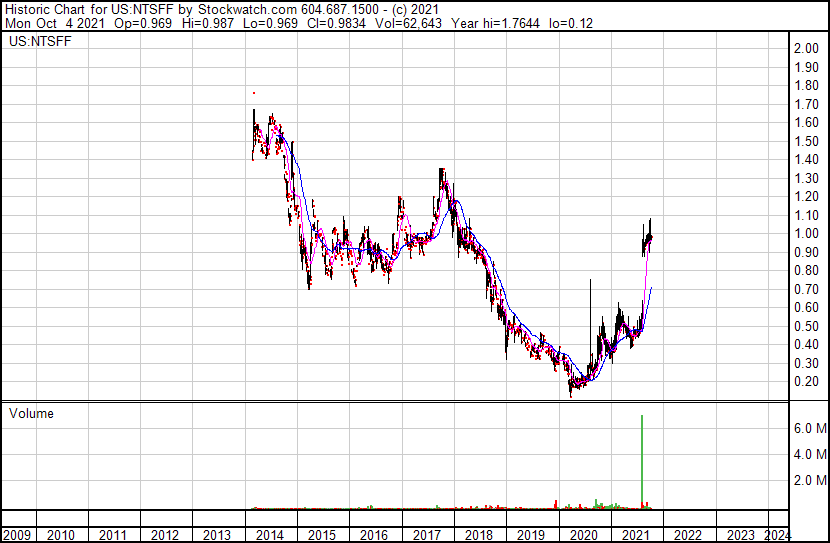Viewport: 830px width, 543px height.
Task: Click the 2014 year label
Action: pyautogui.click(x=269, y=535)
